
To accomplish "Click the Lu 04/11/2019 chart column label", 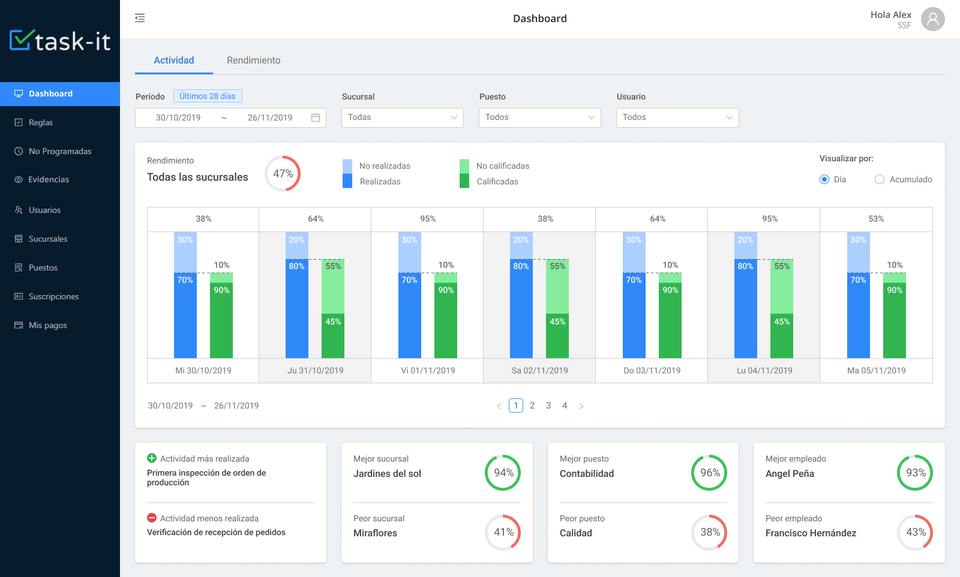I will 764,371.
